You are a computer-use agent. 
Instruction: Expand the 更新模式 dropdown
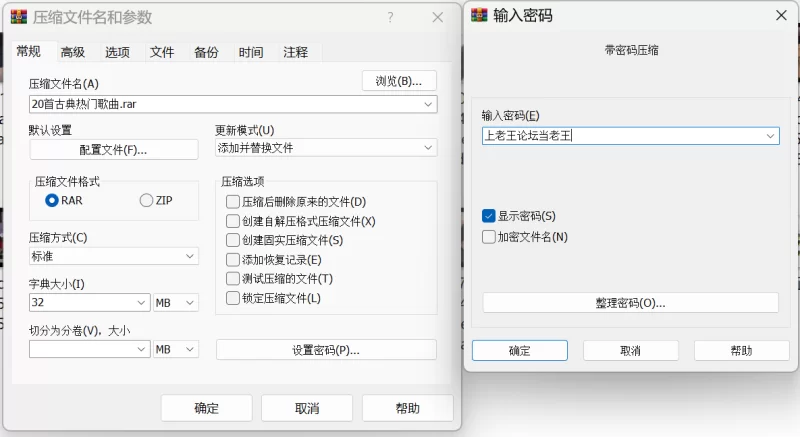pos(429,148)
